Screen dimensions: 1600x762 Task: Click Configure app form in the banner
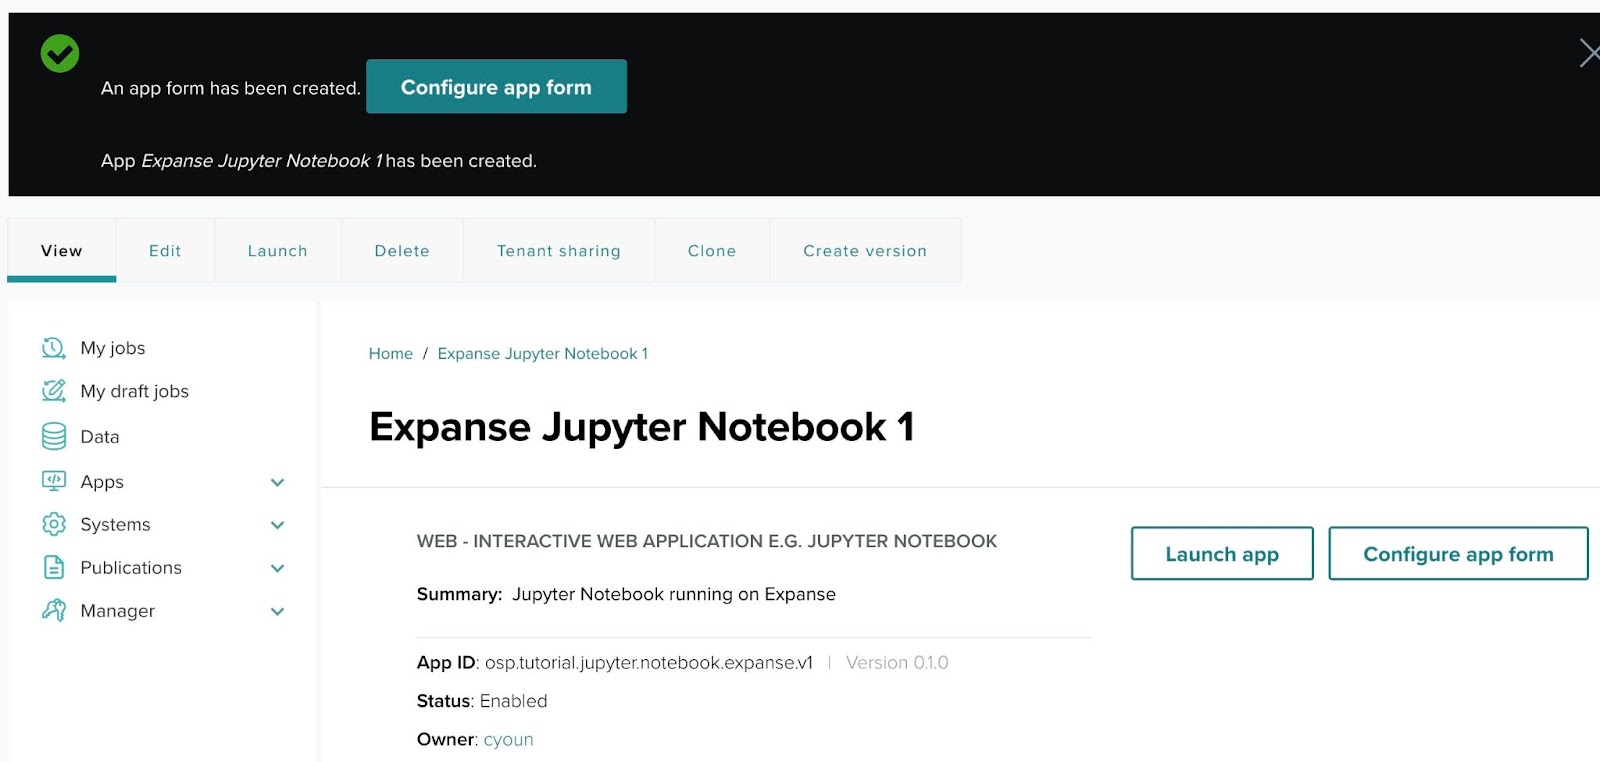click(x=496, y=87)
